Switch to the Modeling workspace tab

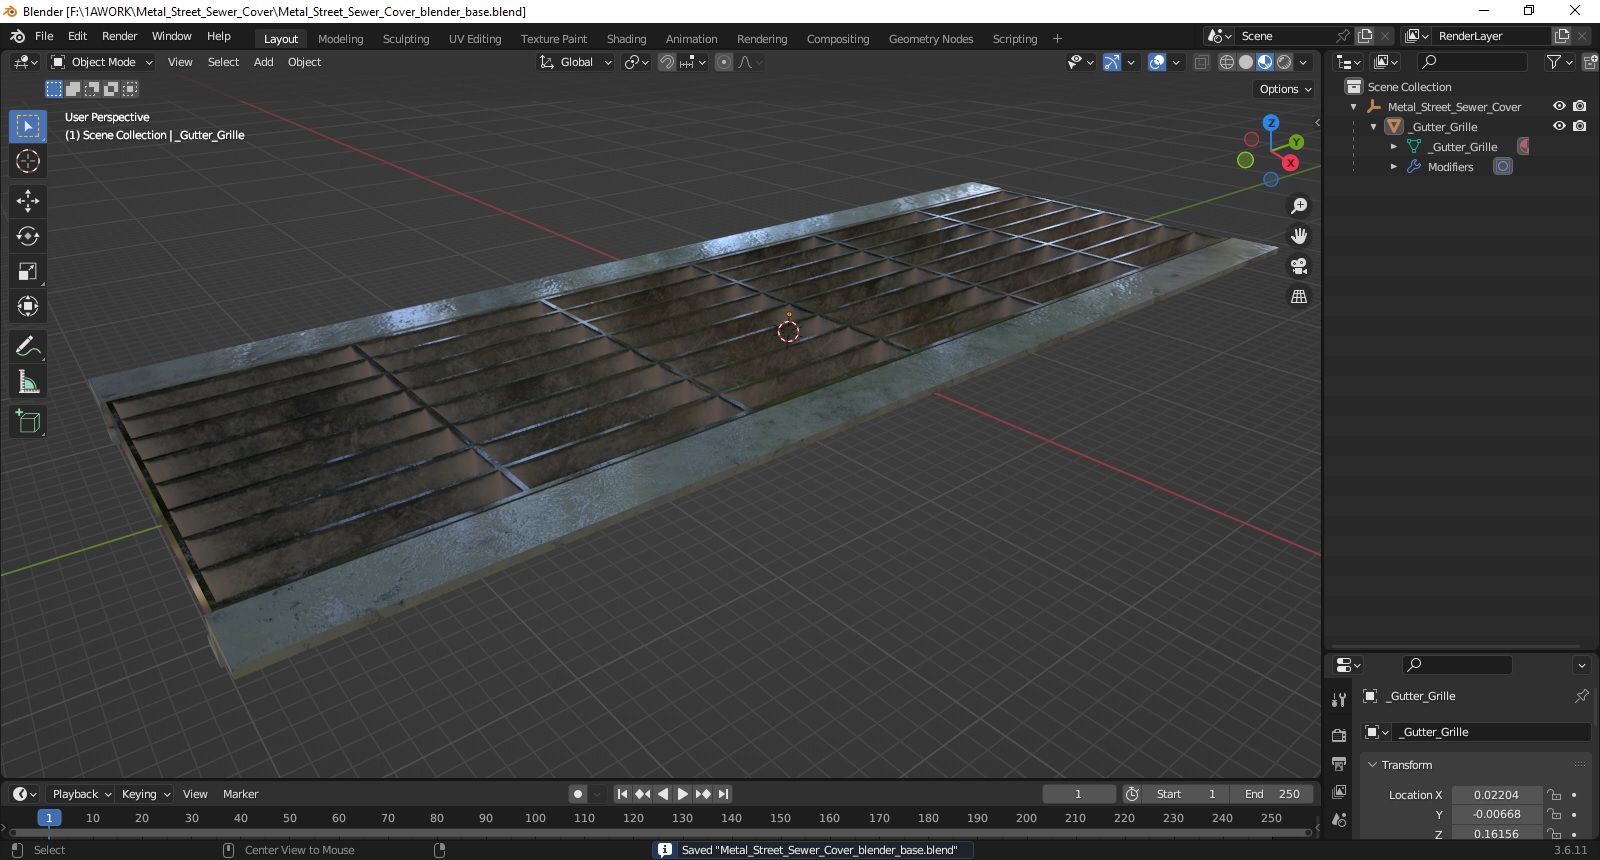[340, 39]
